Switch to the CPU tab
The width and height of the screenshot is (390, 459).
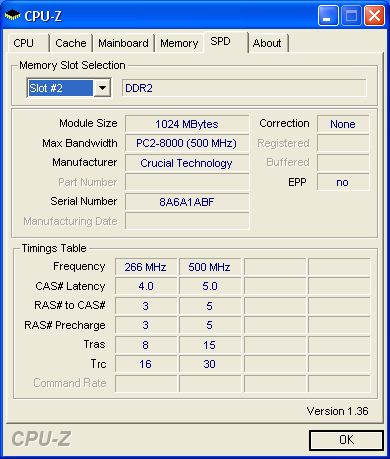pos(28,43)
